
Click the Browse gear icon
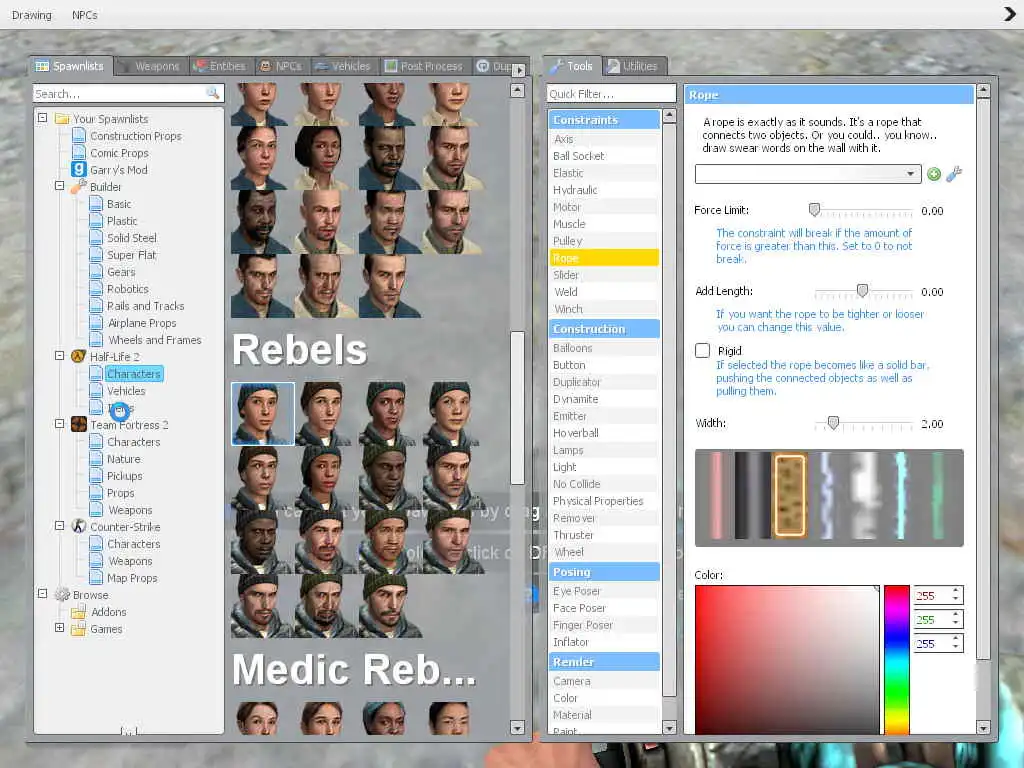62,594
